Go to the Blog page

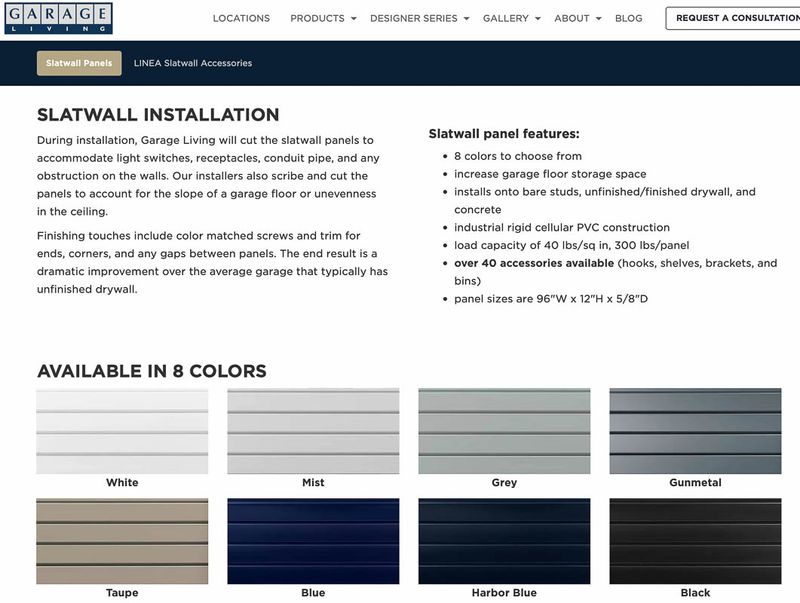pos(629,18)
